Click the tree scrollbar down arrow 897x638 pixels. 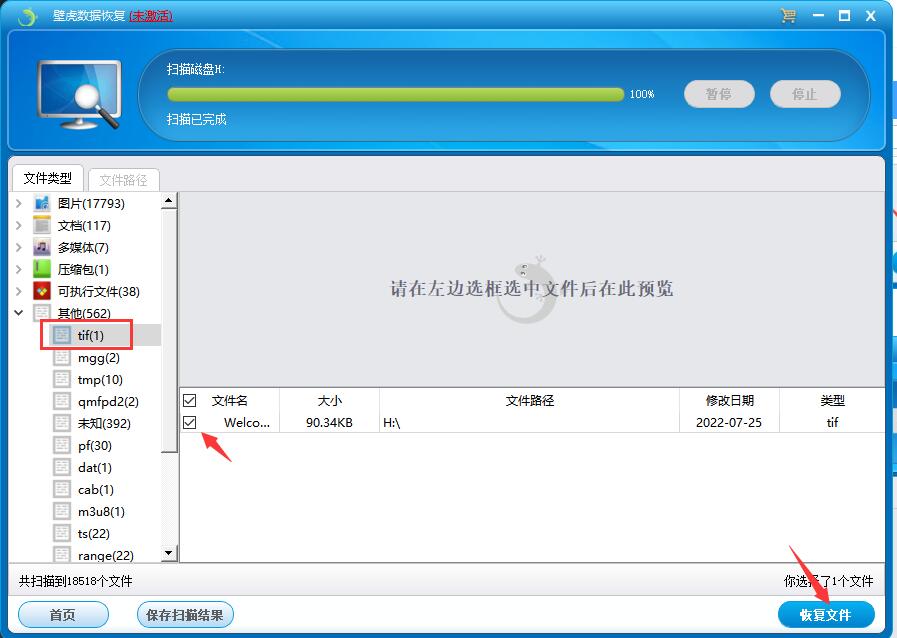[x=168, y=553]
